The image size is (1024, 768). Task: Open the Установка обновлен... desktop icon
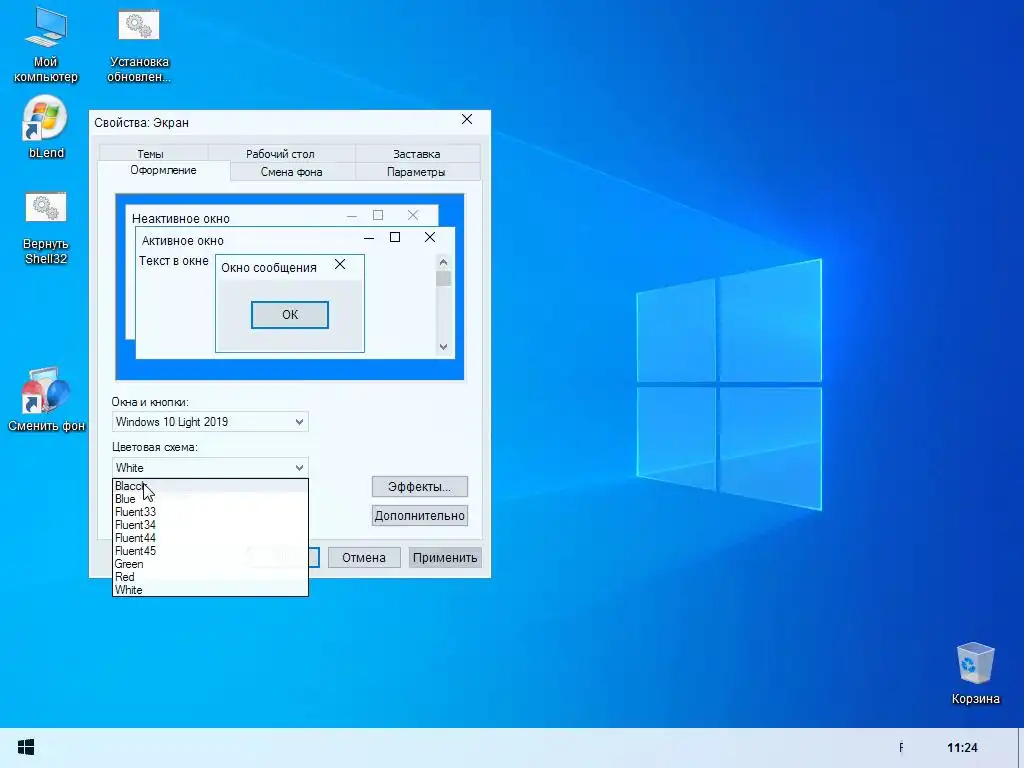coord(138,46)
